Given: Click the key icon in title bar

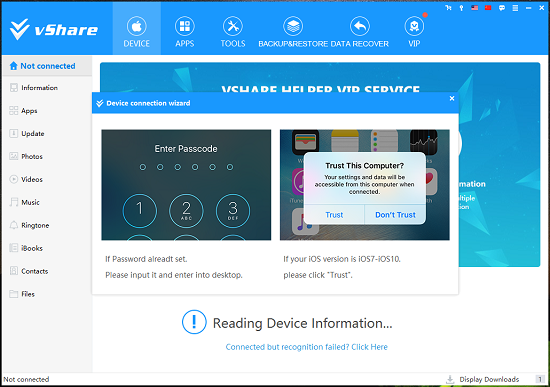Looking at the screenshot, I should point(461,8).
